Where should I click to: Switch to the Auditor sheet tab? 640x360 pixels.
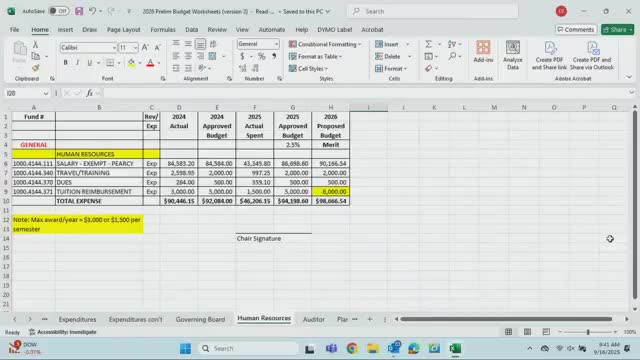click(x=314, y=319)
